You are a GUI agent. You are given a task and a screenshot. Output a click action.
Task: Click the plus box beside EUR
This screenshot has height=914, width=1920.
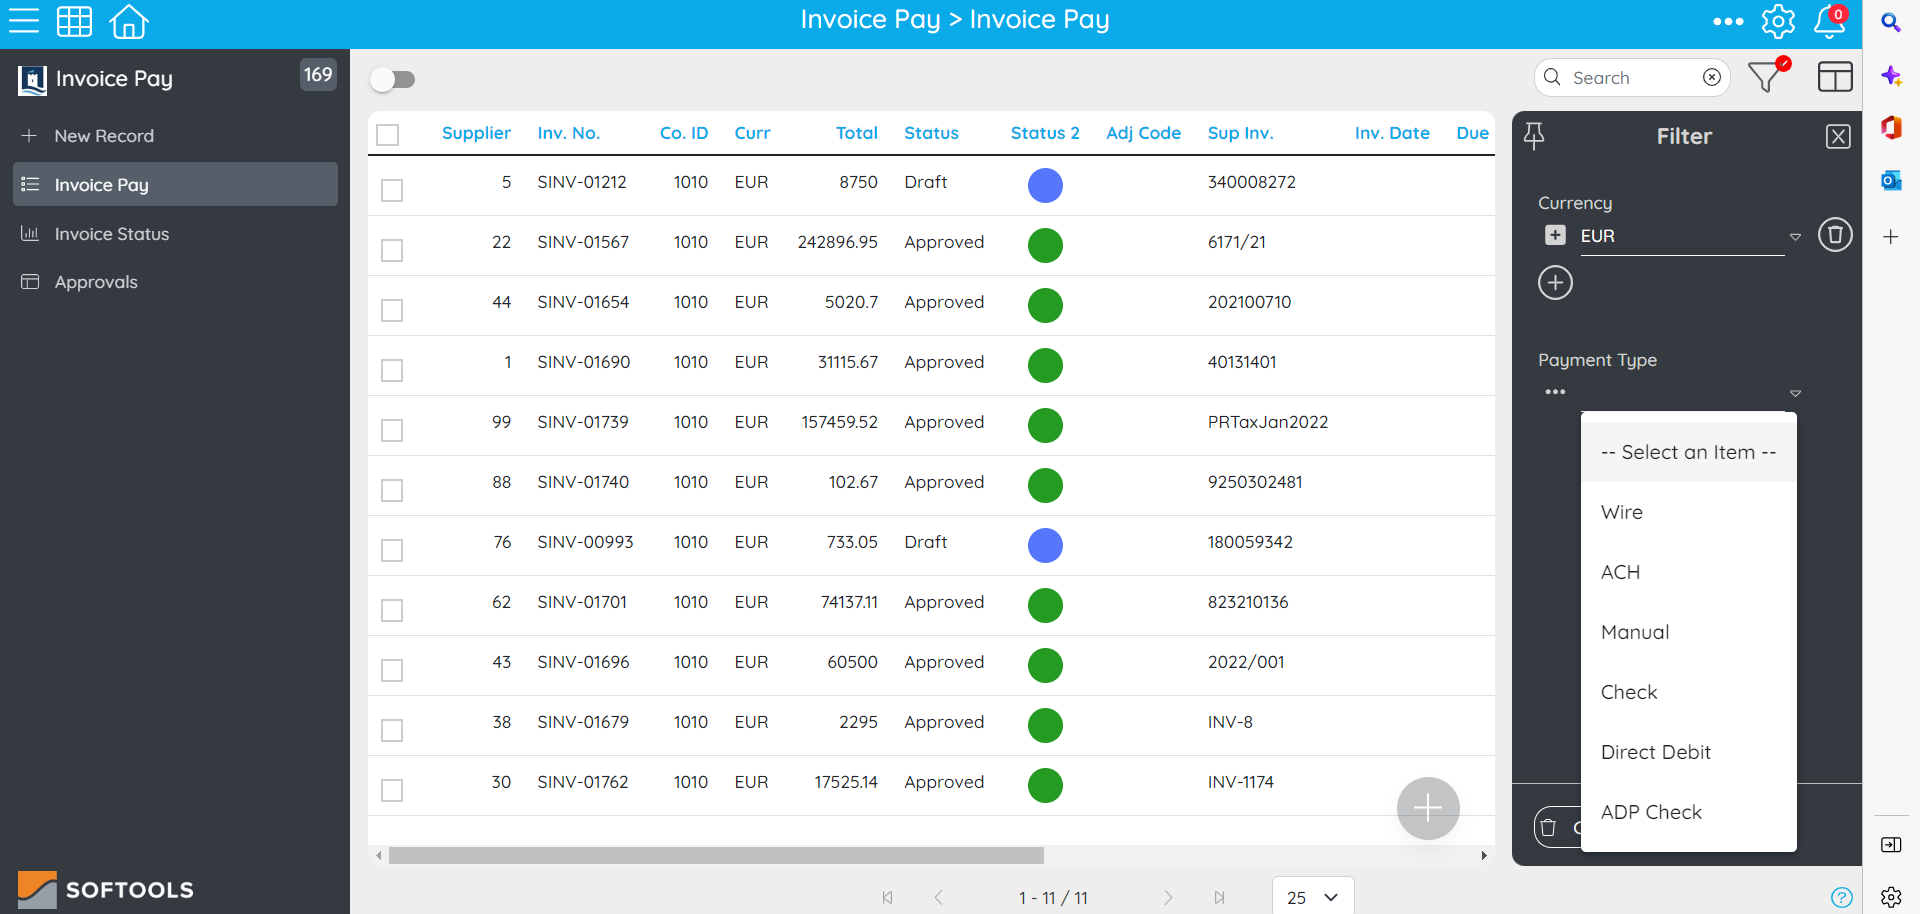click(x=1555, y=235)
